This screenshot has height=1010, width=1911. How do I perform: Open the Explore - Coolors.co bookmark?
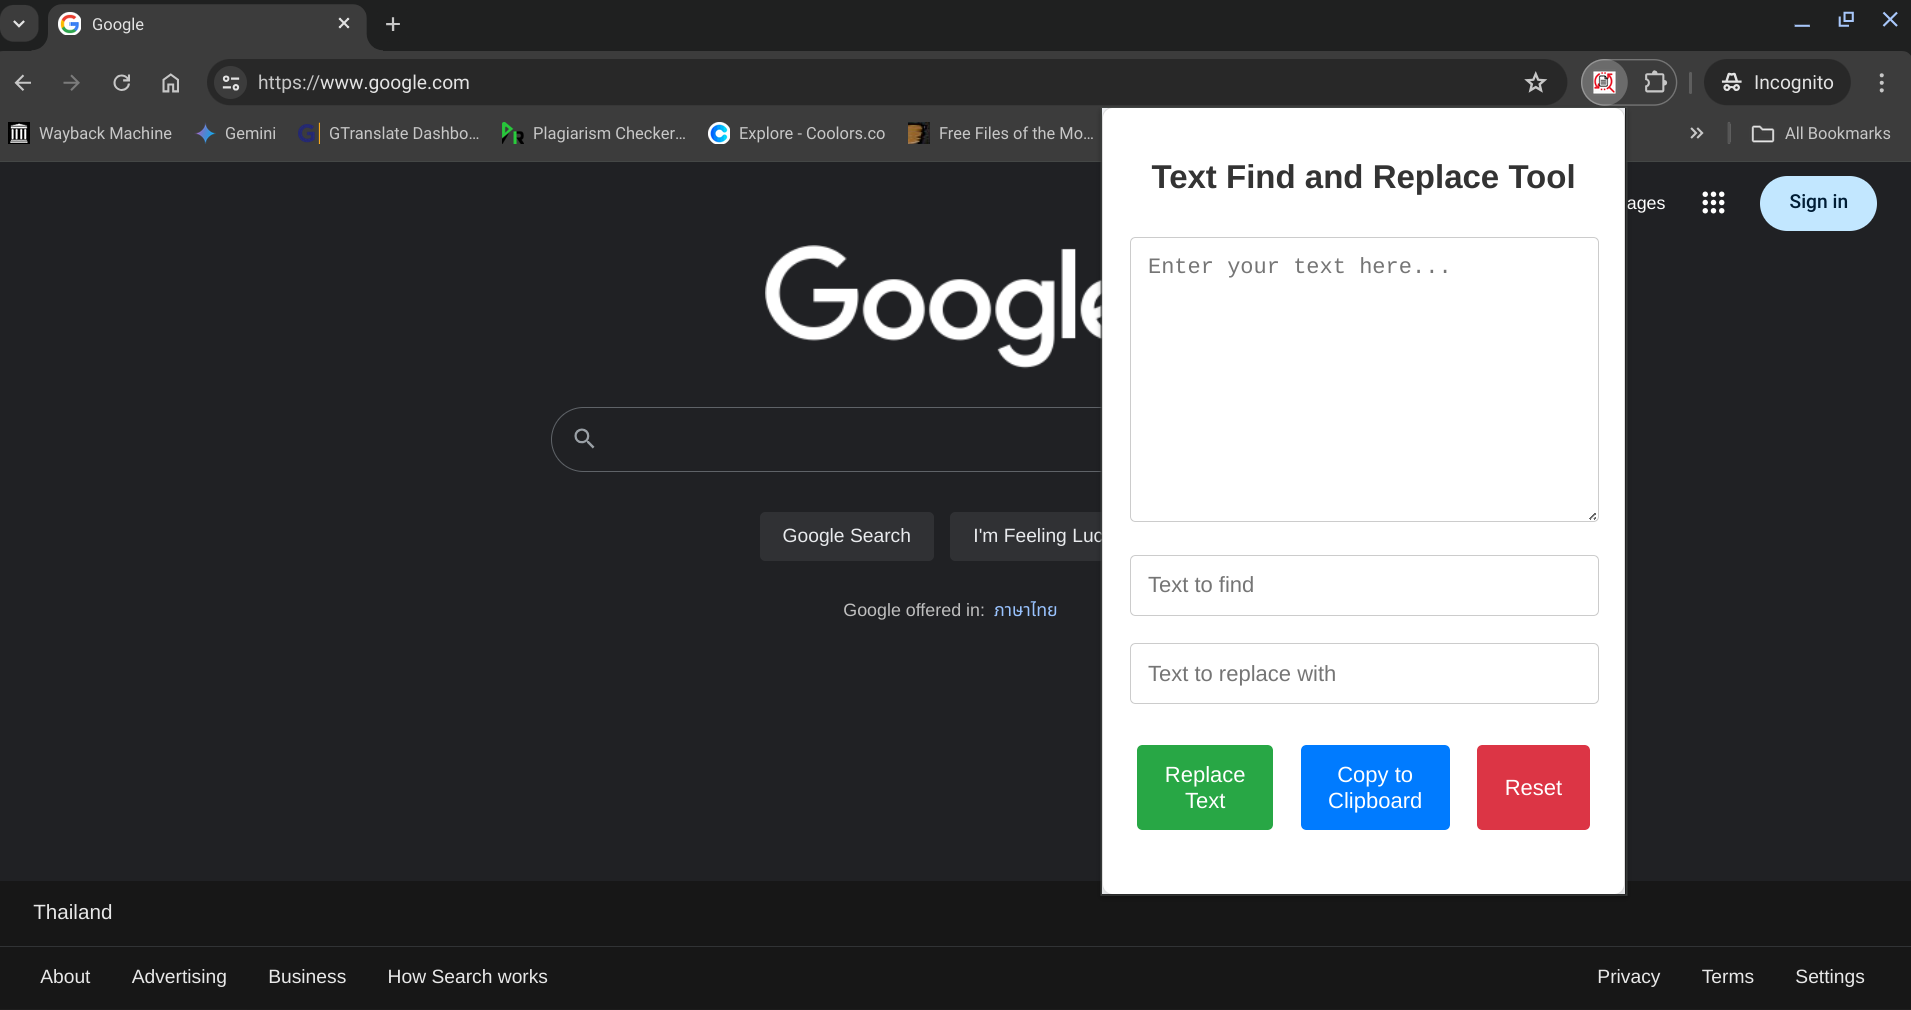tap(797, 133)
